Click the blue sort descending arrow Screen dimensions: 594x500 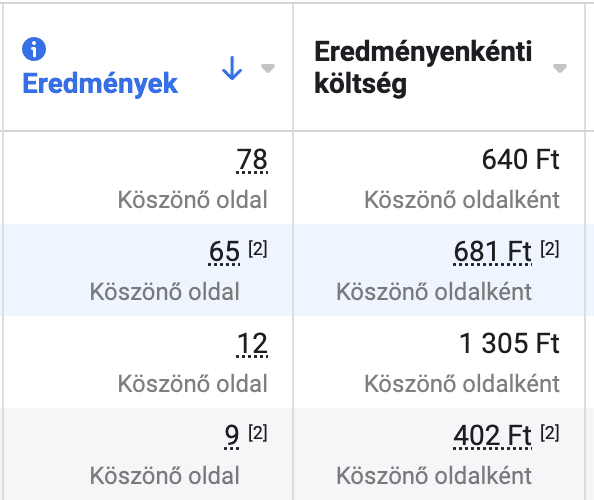pyautogui.click(x=232, y=68)
